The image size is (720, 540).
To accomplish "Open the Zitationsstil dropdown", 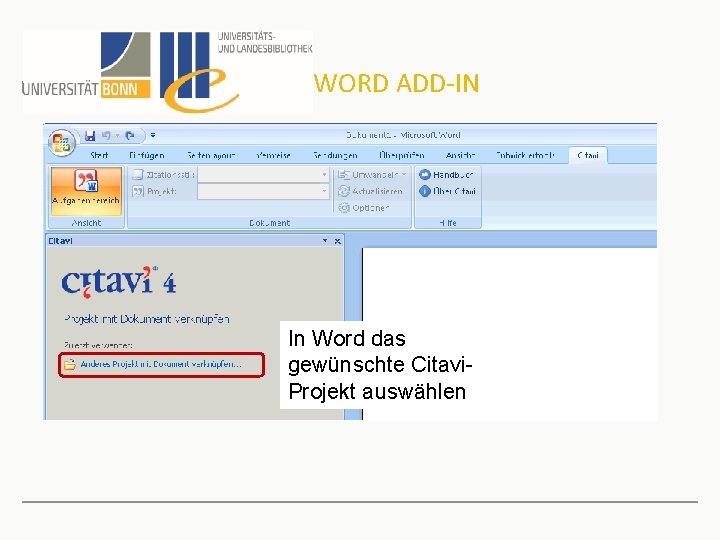I will coord(263,174).
